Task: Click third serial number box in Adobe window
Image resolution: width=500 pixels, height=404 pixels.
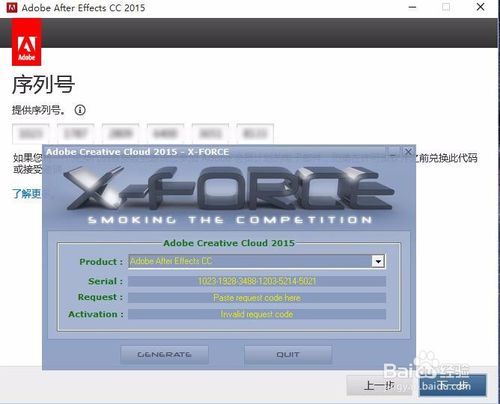Action: (x=120, y=134)
